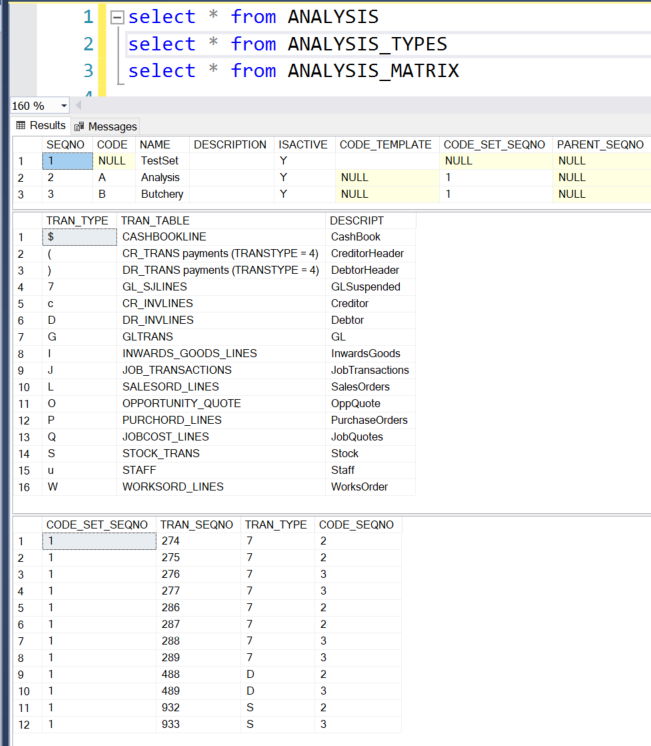Image resolution: width=651 pixels, height=746 pixels.
Task: Click the TRAN_SEQNO cell with value 932
Action: coord(170,707)
